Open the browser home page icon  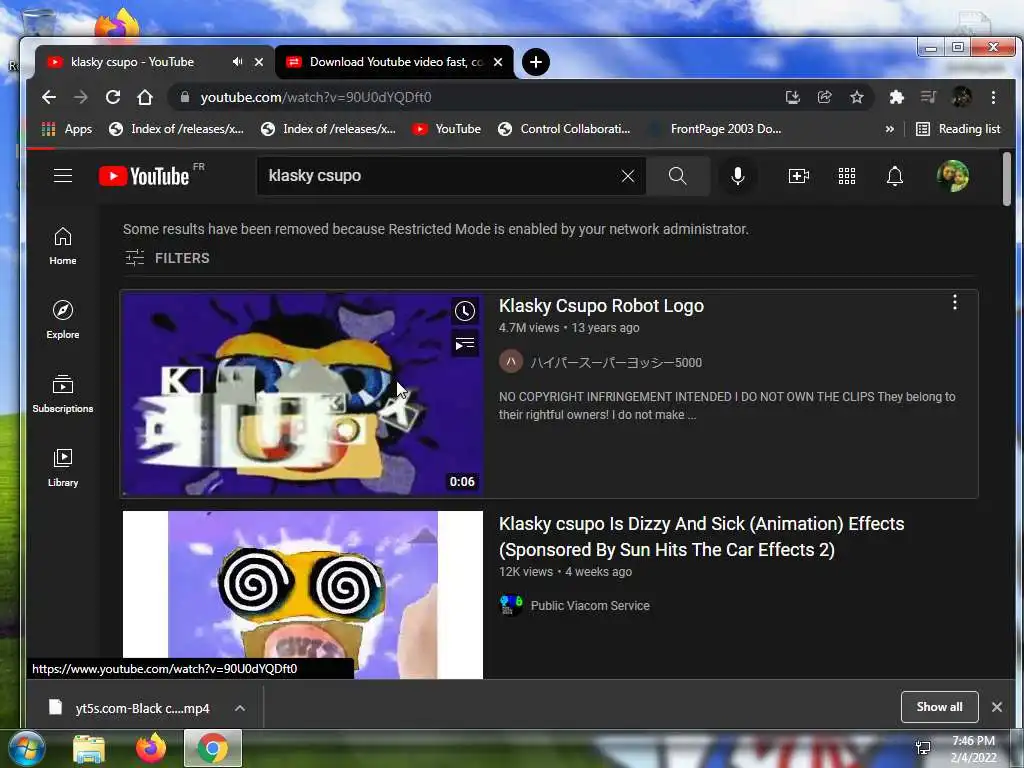[x=144, y=97]
